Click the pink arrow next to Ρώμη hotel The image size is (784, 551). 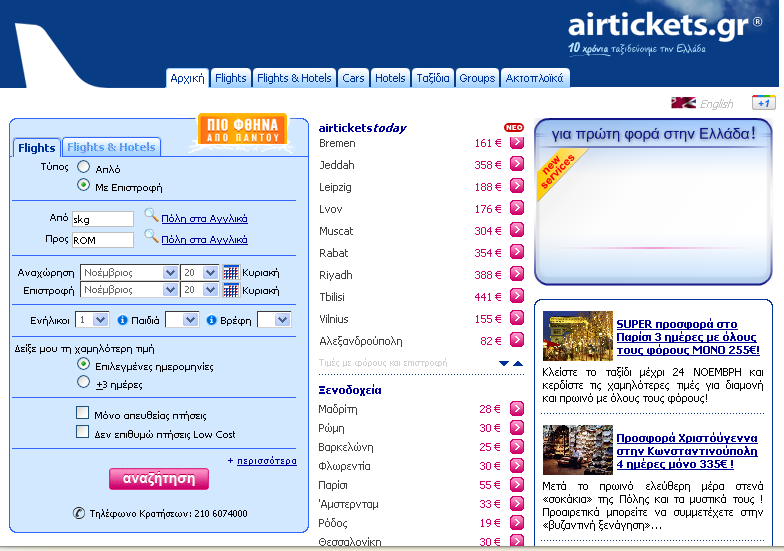[x=517, y=428]
